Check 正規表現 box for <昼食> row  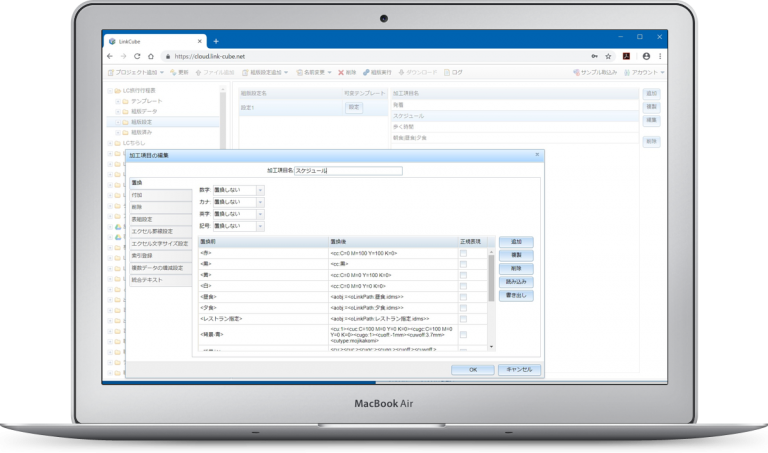(x=463, y=297)
